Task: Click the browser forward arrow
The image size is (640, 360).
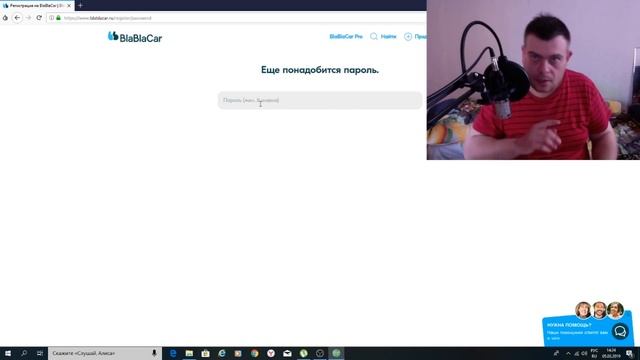Action: pyautogui.click(x=28, y=18)
